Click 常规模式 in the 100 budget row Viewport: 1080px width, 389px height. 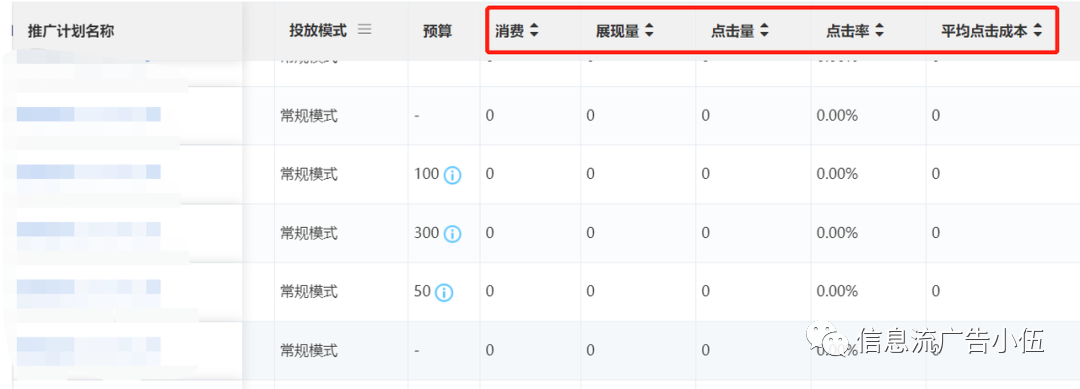coord(309,174)
